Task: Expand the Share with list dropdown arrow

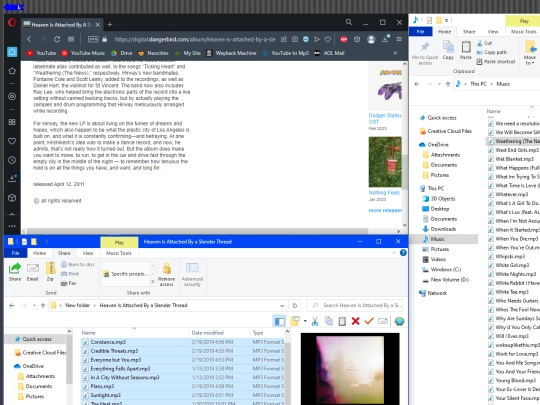Action: click(x=153, y=282)
